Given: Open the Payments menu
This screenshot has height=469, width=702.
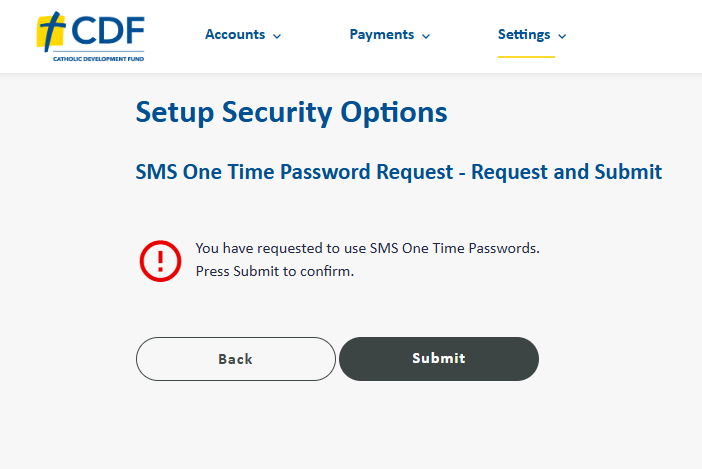Looking at the screenshot, I should pos(390,34).
